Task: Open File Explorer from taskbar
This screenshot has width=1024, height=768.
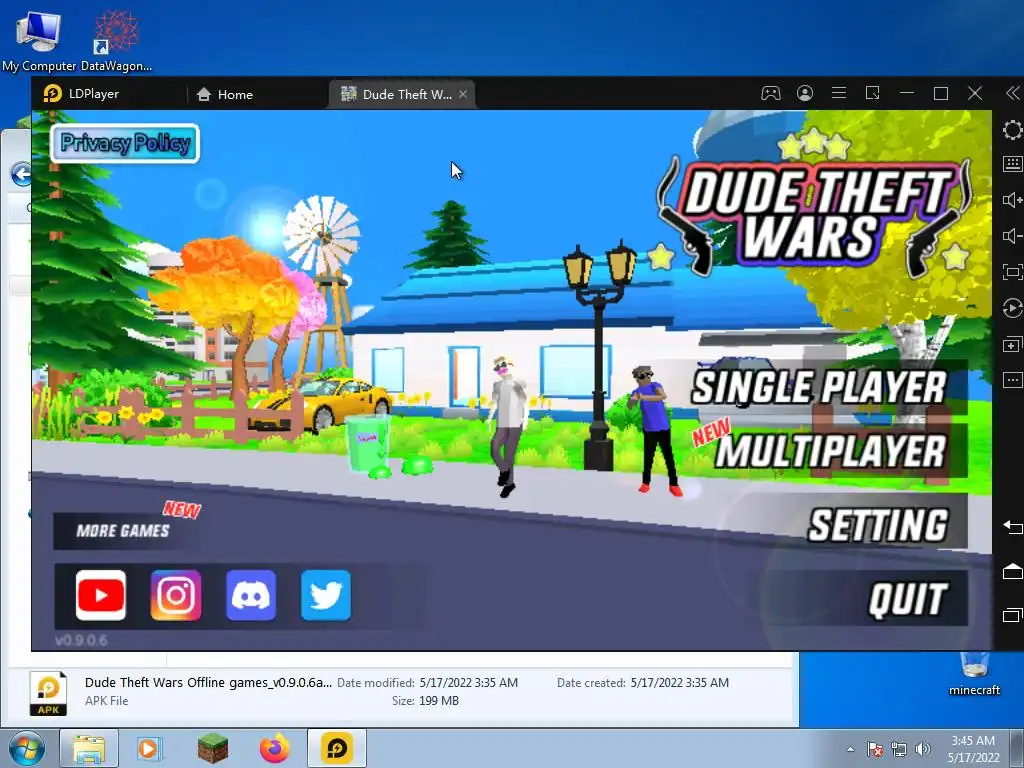Action: pyautogui.click(x=89, y=748)
